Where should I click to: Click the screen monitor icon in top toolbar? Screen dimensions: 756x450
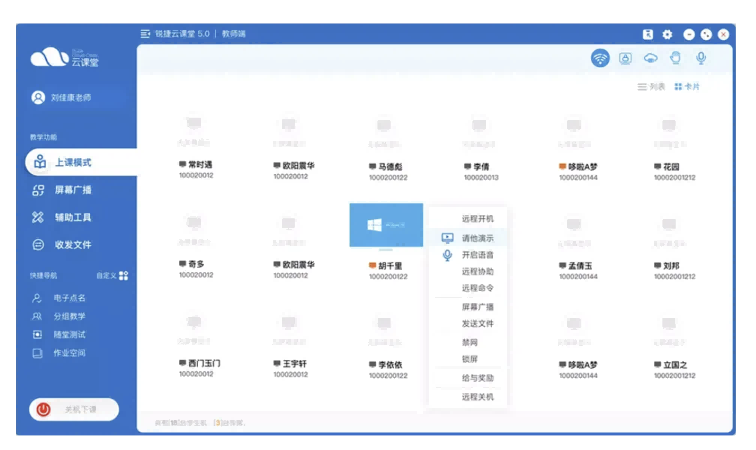(x=625, y=58)
